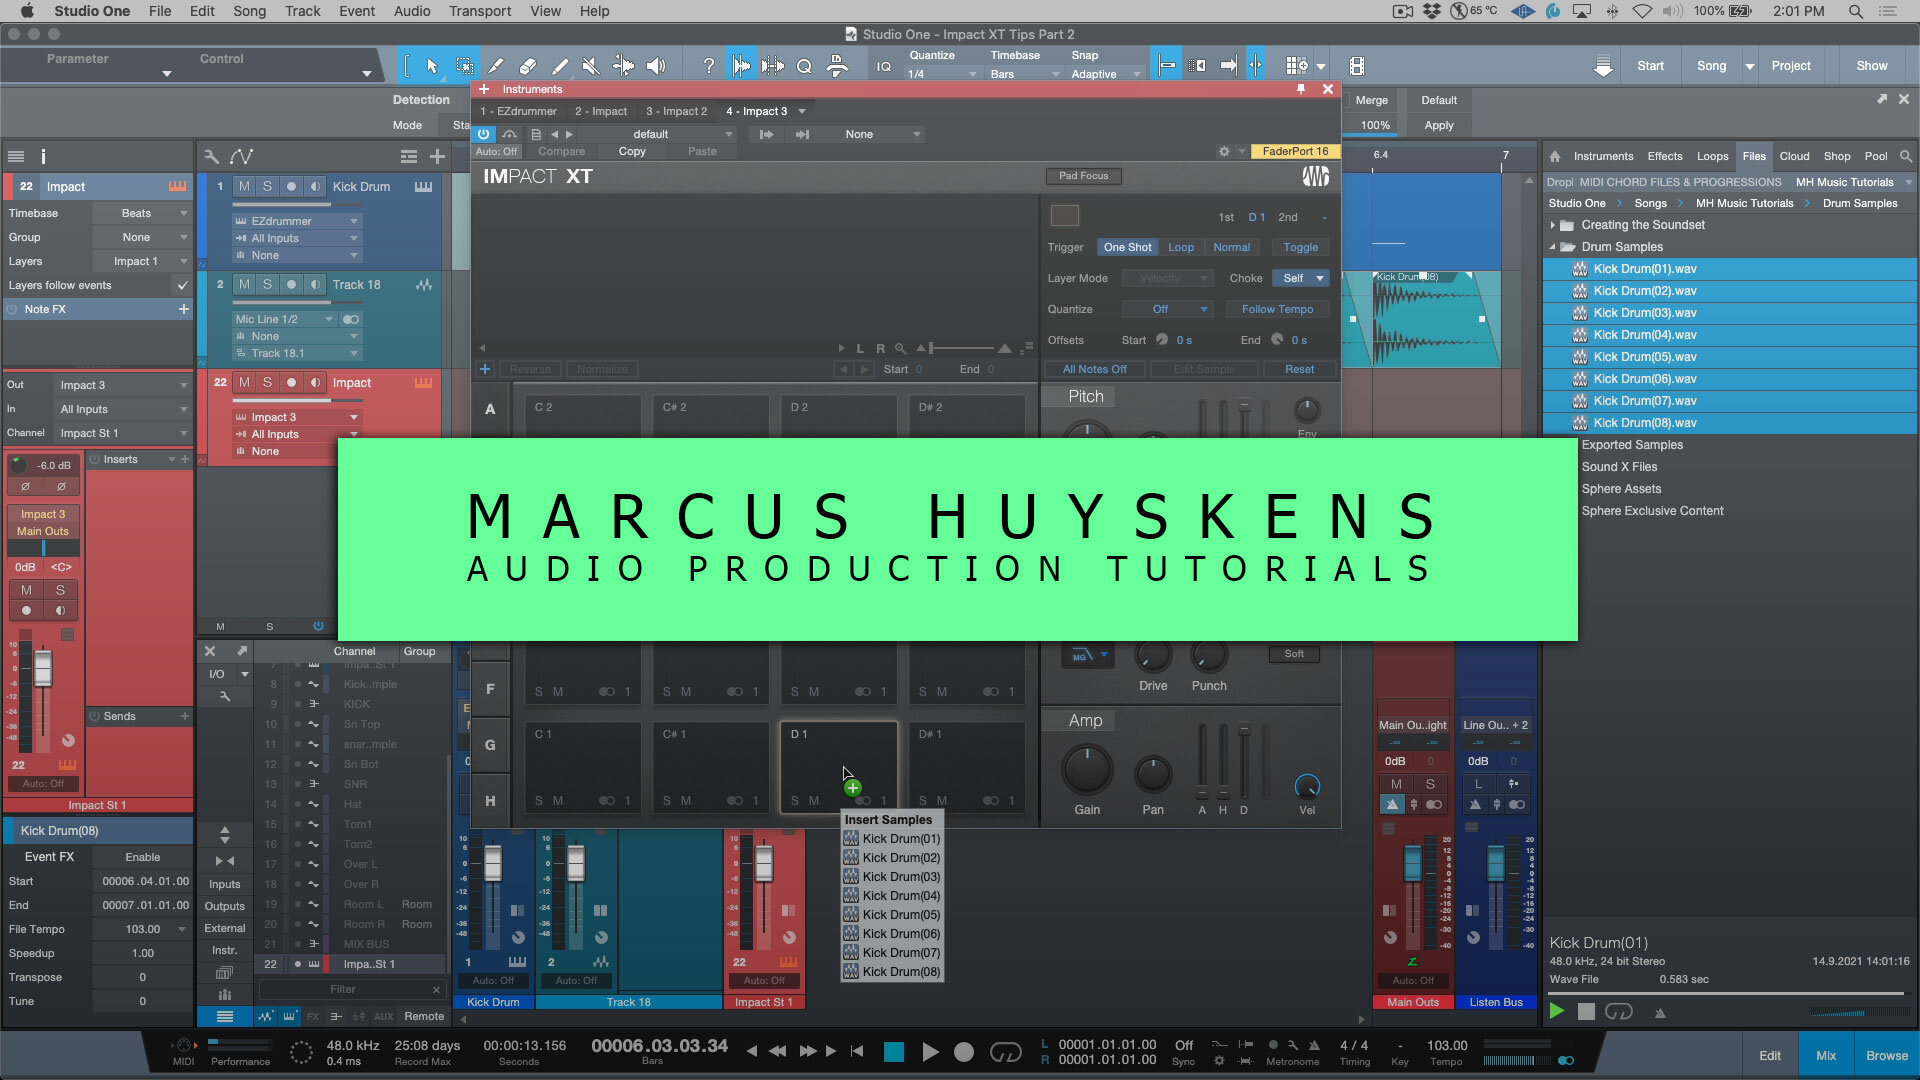Enable Layers follow events checkbox
1920x1080 pixels.
[x=182, y=285]
